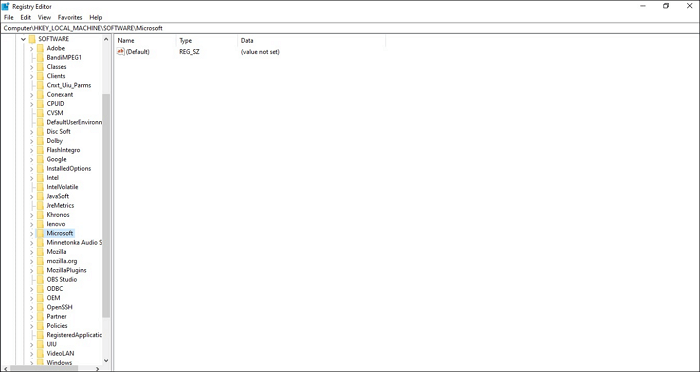Expand the Adobe key
The width and height of the screenshot is (700, 372).
pyautogui.click(x=32, y=48)
